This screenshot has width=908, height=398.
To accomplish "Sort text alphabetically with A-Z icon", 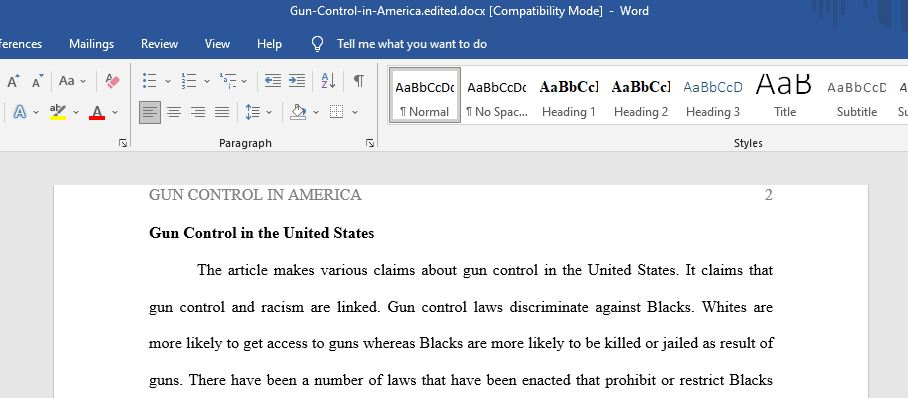I will pyautogui.click(x=328, y=81).
